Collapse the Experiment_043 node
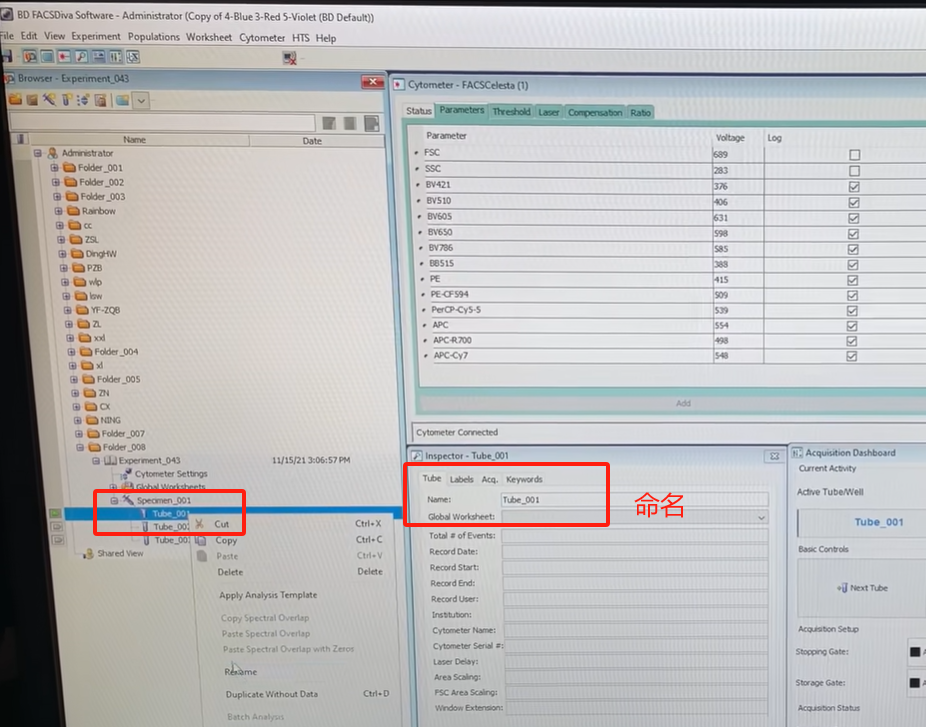The width and height of the screenshot is (926, 727). 96,461
